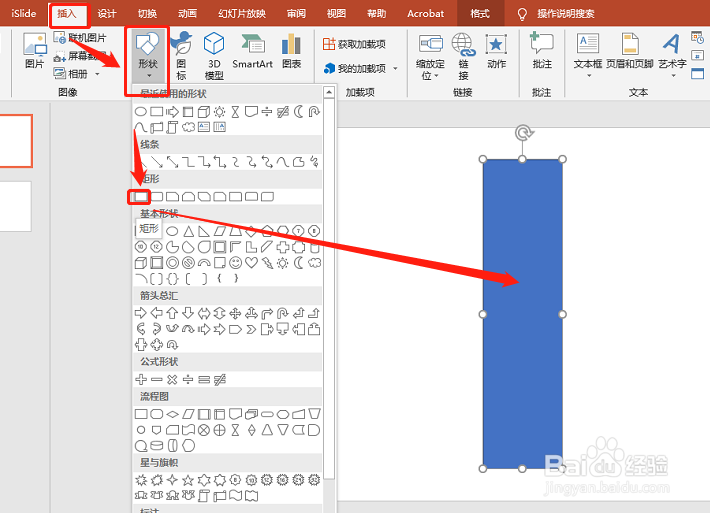Select the freeform shape line tool
710x513 pixels.
pyautogui.click(x=298, y=162)
